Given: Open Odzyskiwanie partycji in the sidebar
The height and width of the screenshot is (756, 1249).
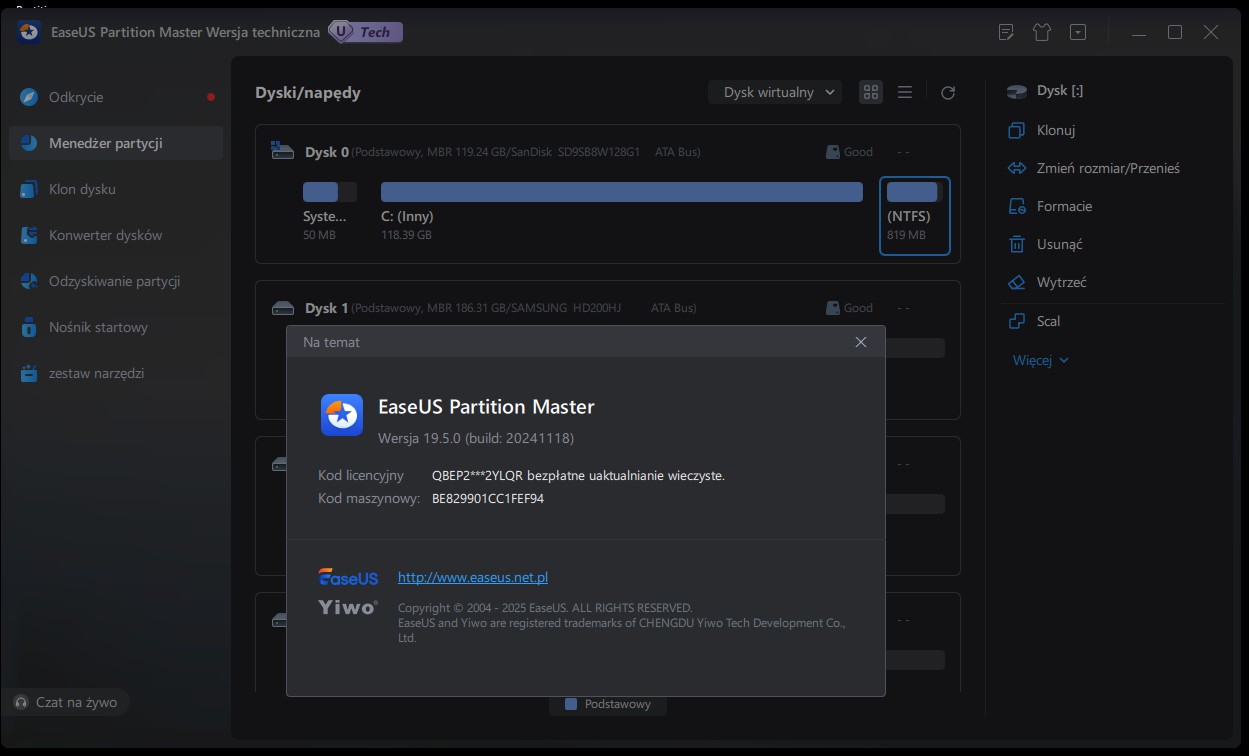Looking at the screenshot, I should 116,281.
